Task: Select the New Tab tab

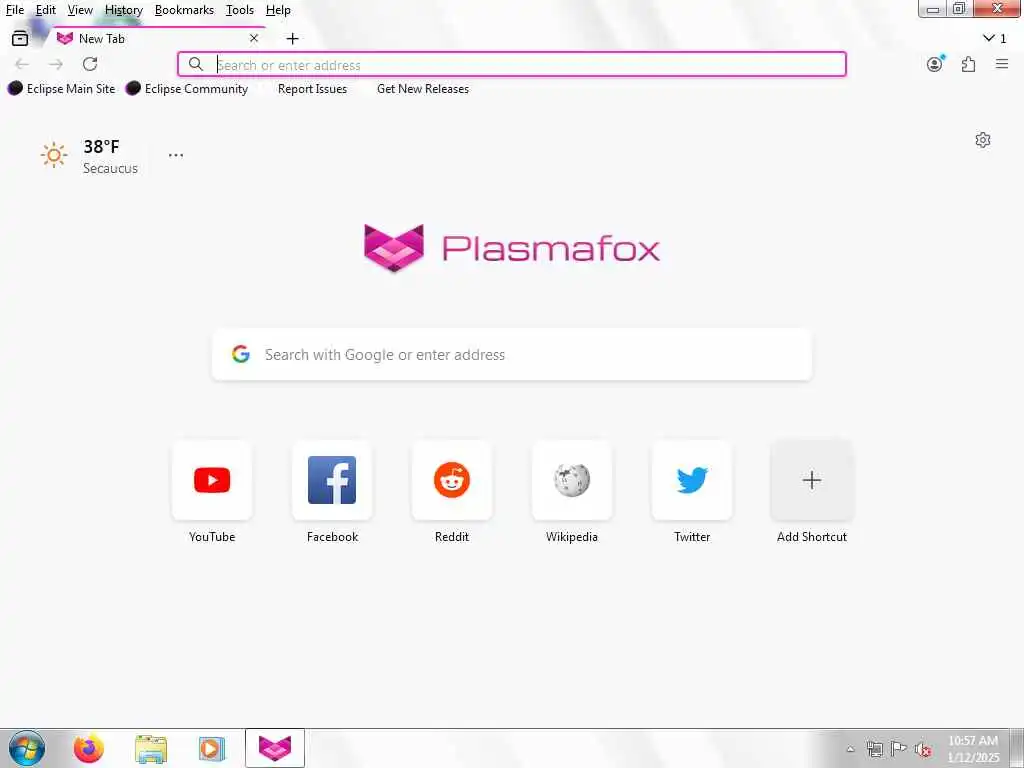Action: [x=159, y=39]
